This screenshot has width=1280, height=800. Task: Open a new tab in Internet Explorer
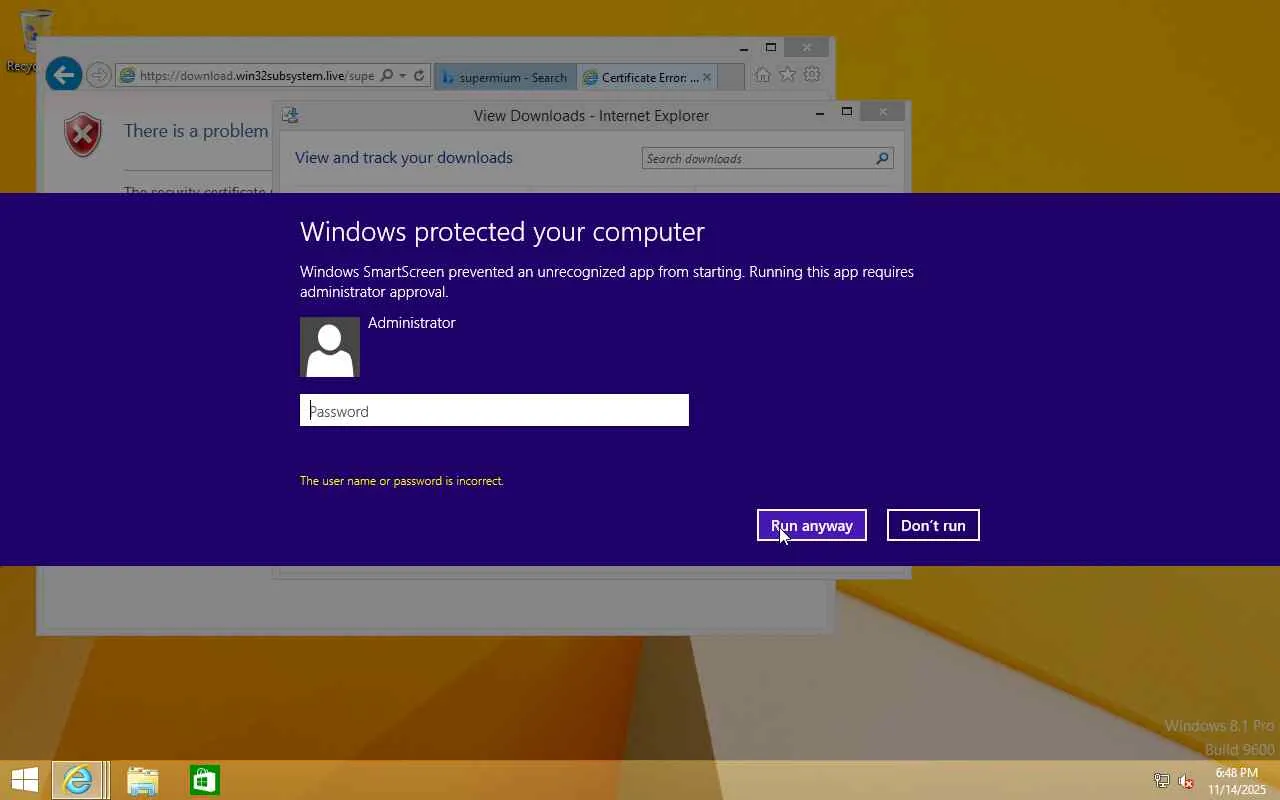pyautogui.click(x=731, y=77)
